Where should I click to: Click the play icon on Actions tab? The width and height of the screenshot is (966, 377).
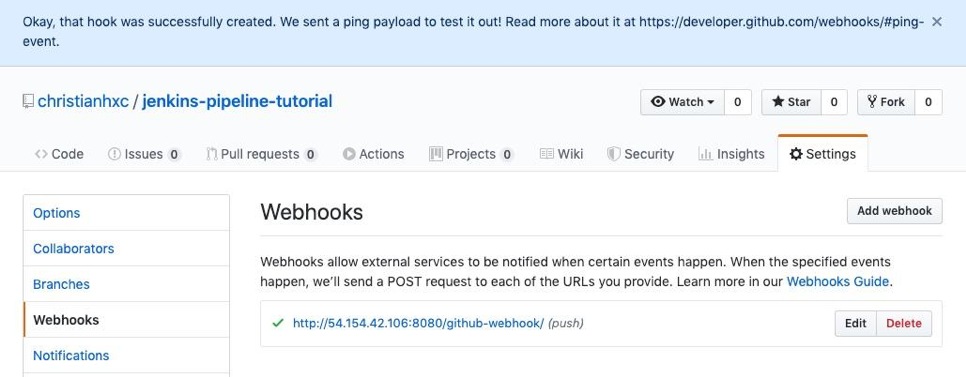[x=349, y=154]
